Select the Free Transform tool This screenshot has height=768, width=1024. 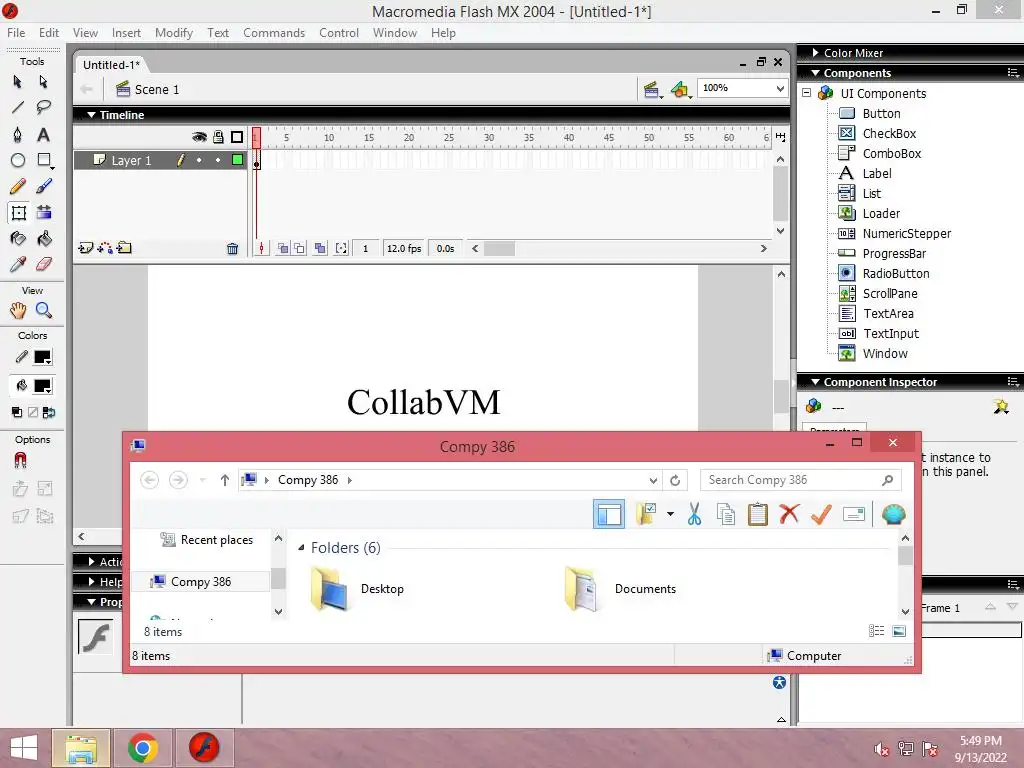tap(18, 213)
